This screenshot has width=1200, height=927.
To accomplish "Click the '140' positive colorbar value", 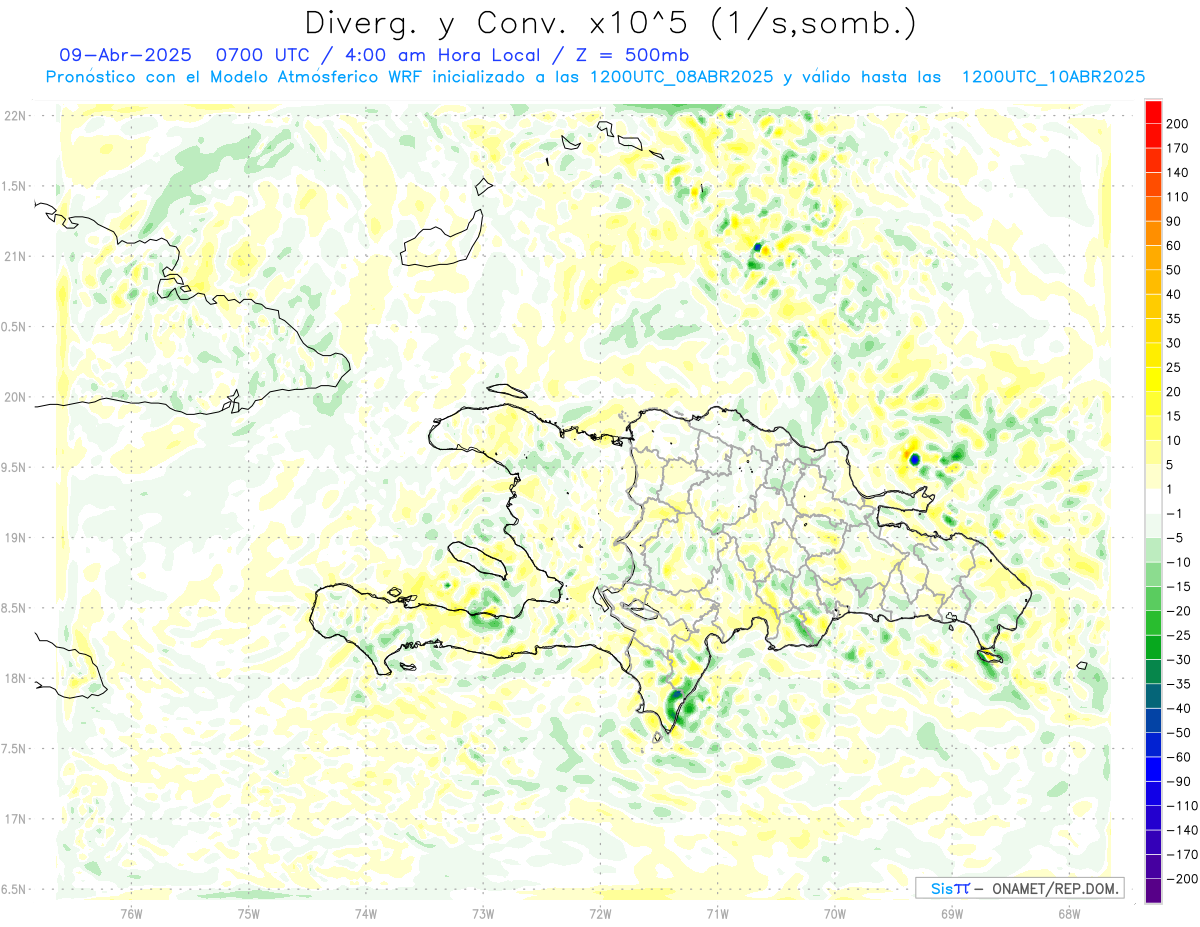I will [x=1178, y=173].
